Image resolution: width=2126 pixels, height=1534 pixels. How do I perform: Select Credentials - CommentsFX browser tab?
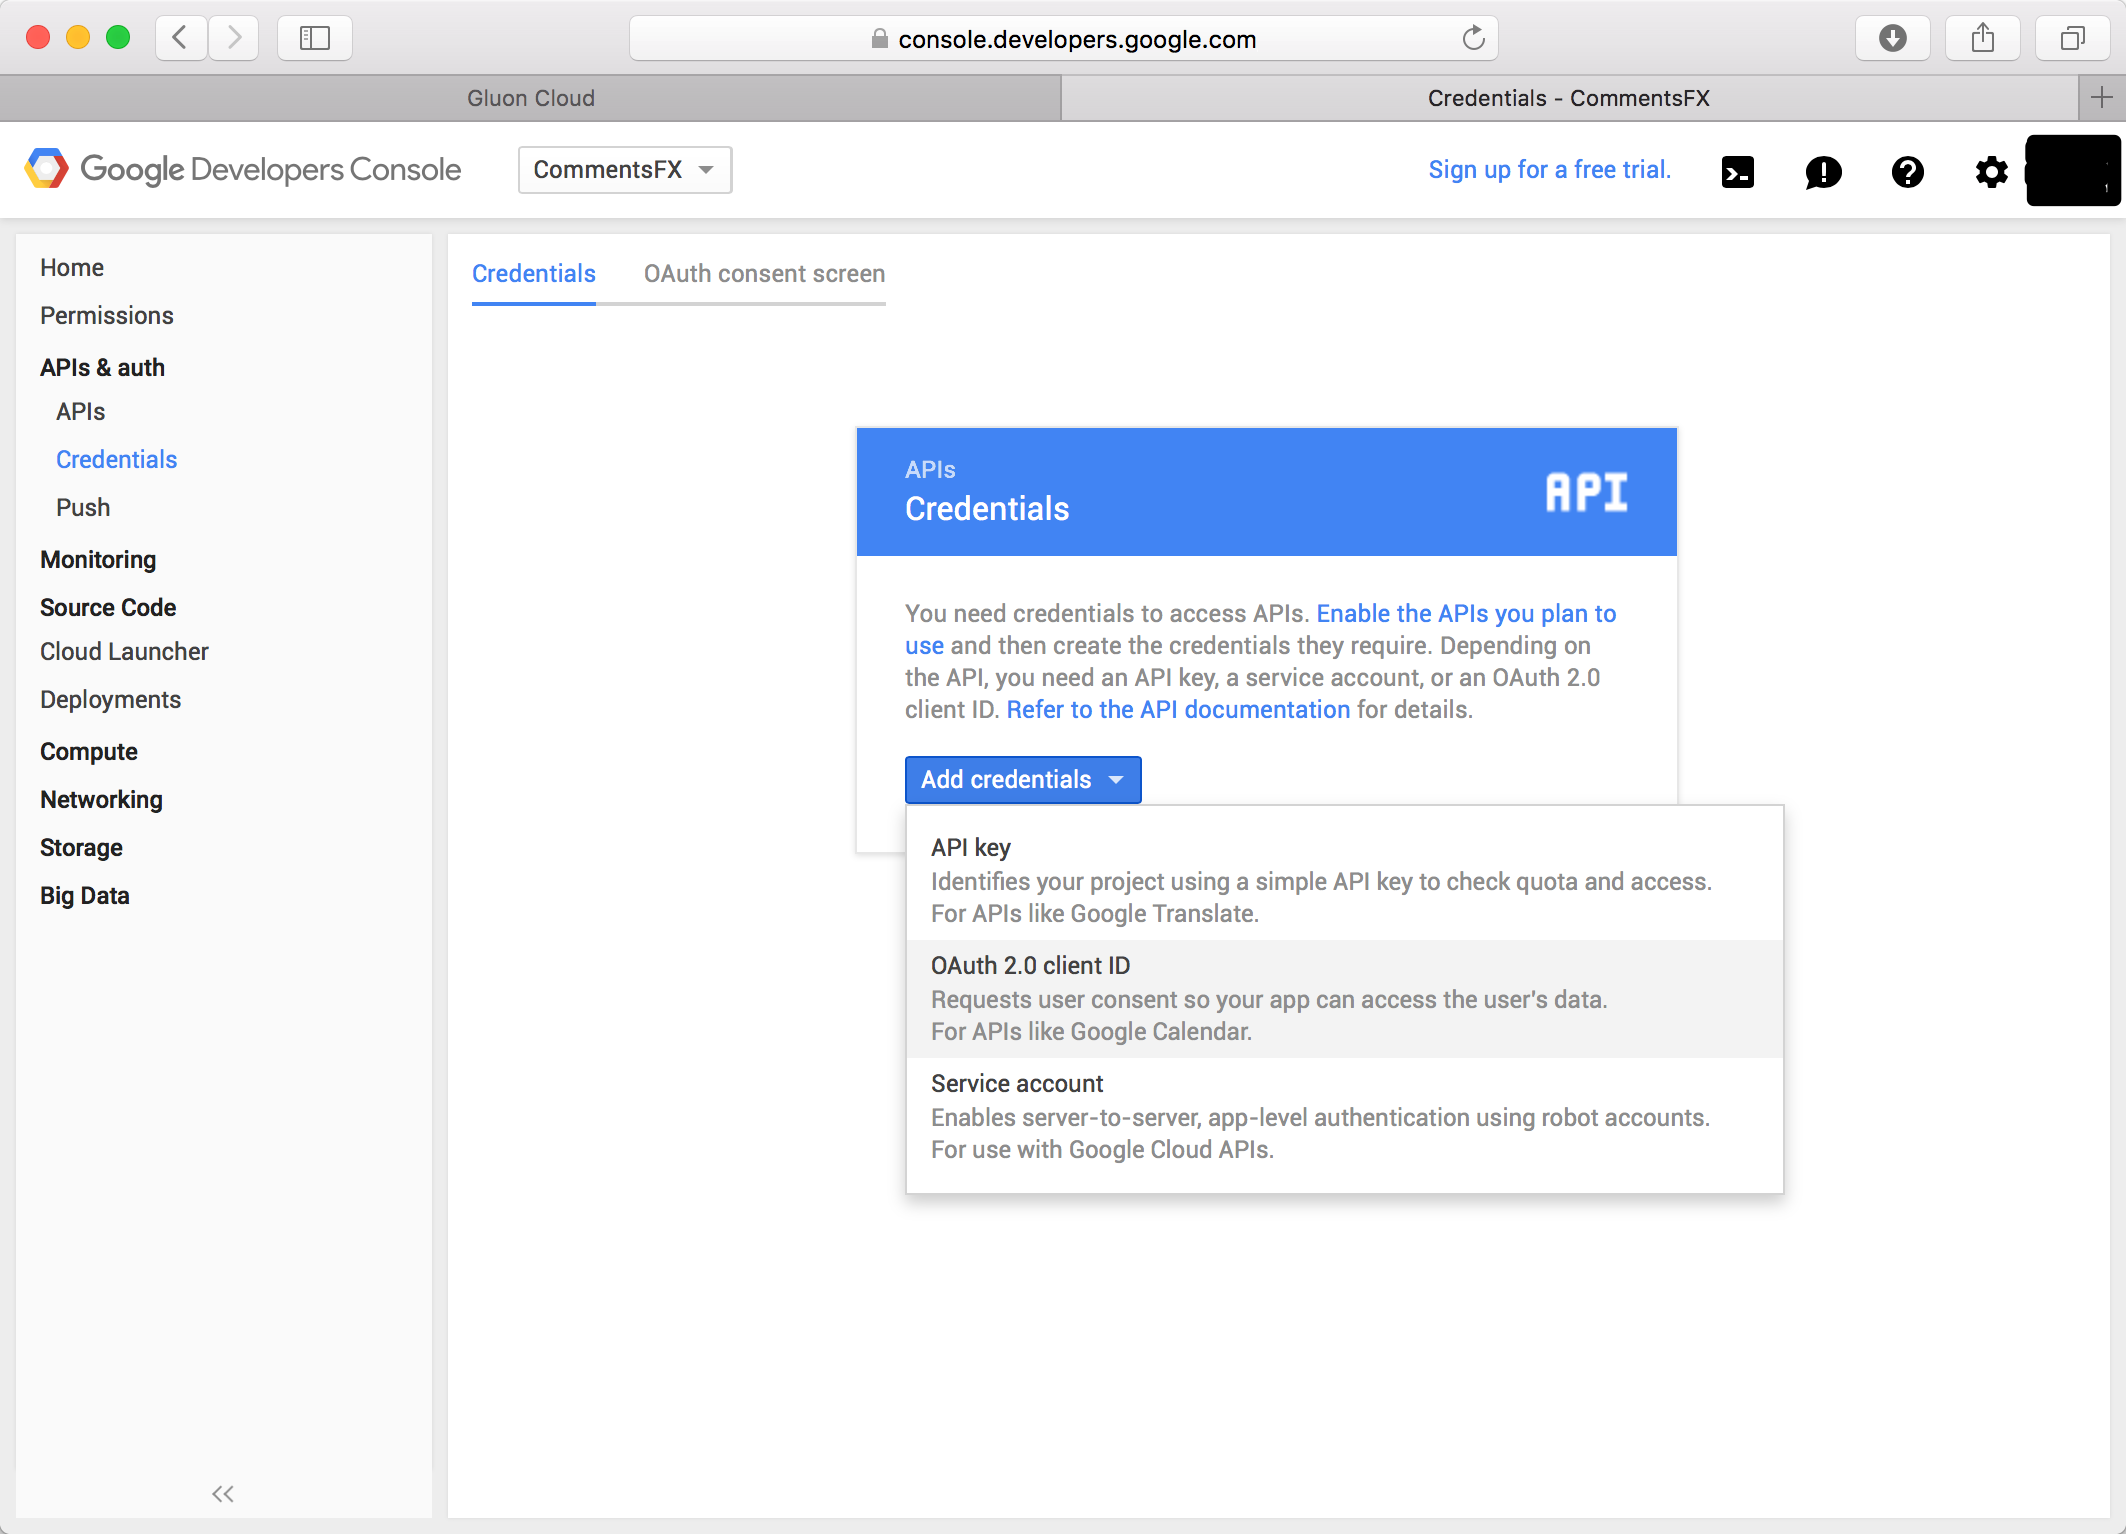pyautogui.click(x=1569, y=98)
